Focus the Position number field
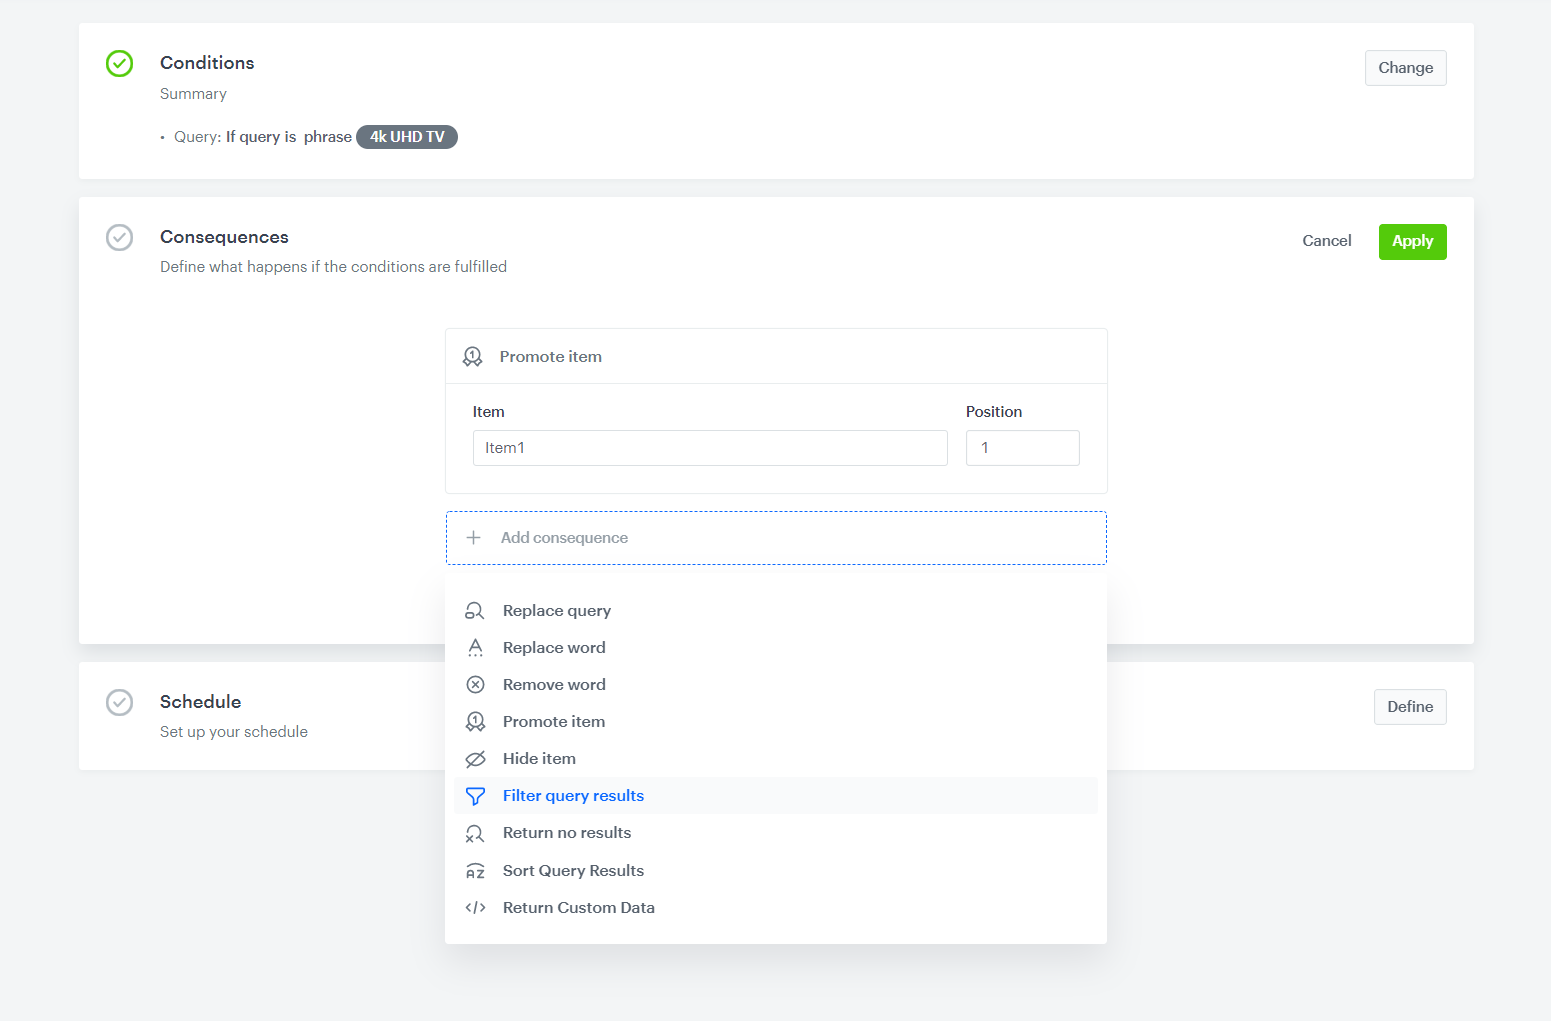The height and width of the screenshot is (1021, 1551). tap(1022, 448)
